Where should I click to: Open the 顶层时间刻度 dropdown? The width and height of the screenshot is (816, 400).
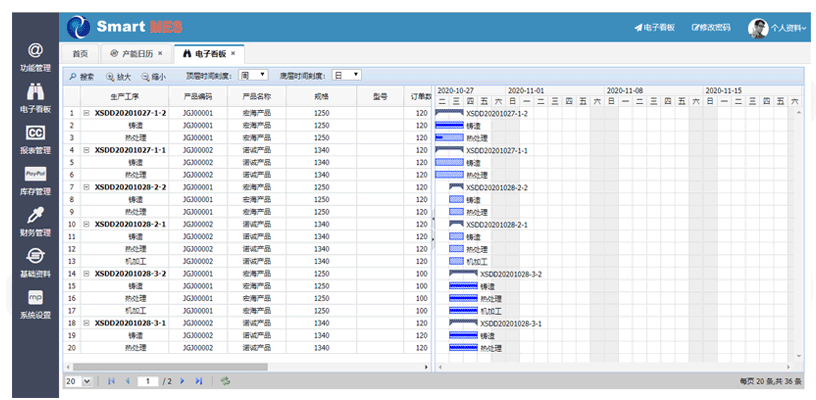click(x=254, y=75)
